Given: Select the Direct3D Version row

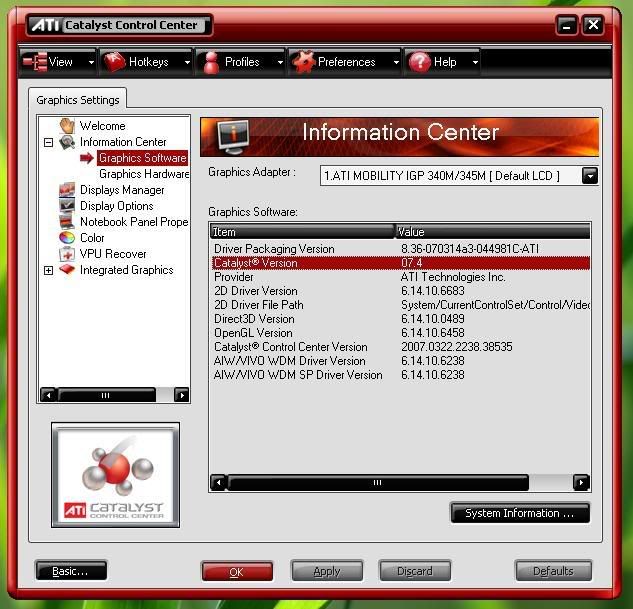Looking at the screenshot, I should coord(401,319).
